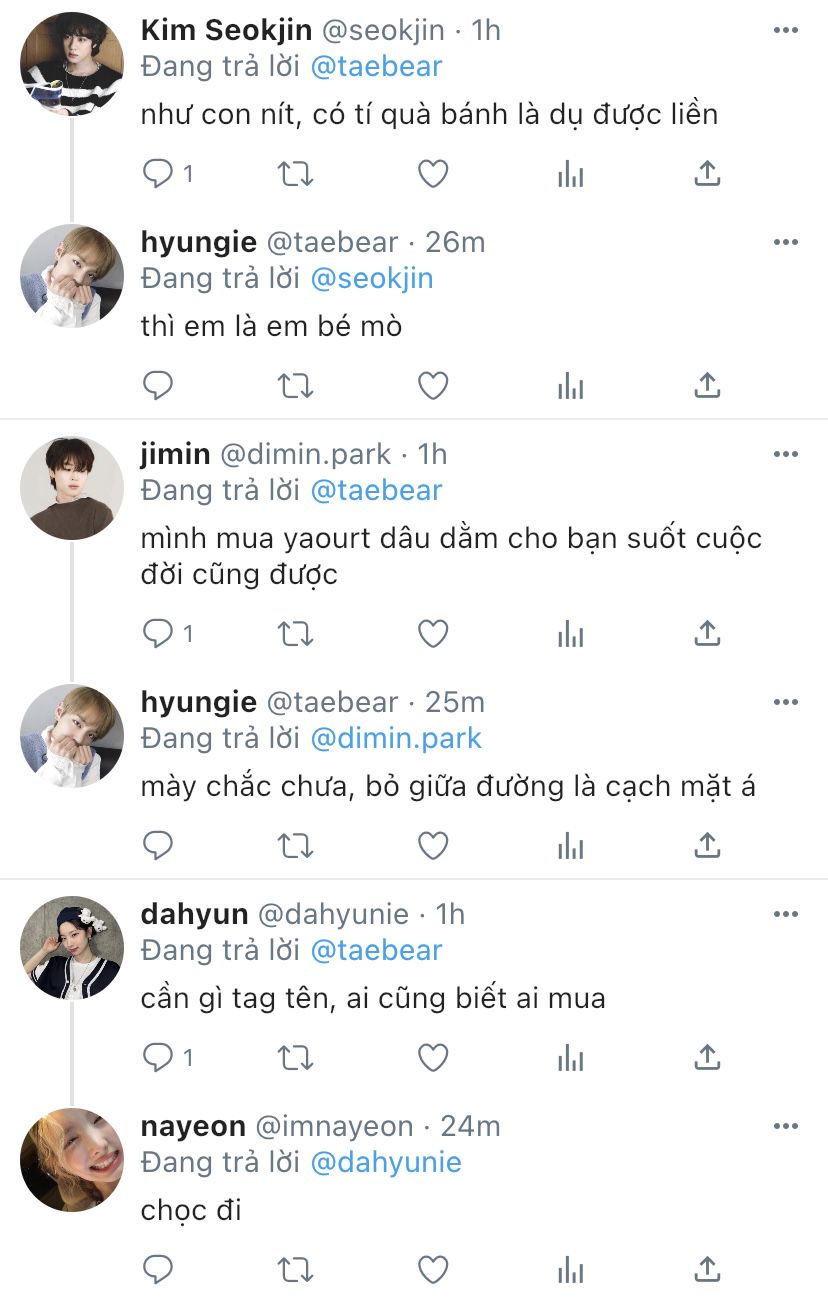The height and width of the screenshot is (1301, 828).
Task: Open three-dot menu on jimin's tweet
Action: coord(787,454)
